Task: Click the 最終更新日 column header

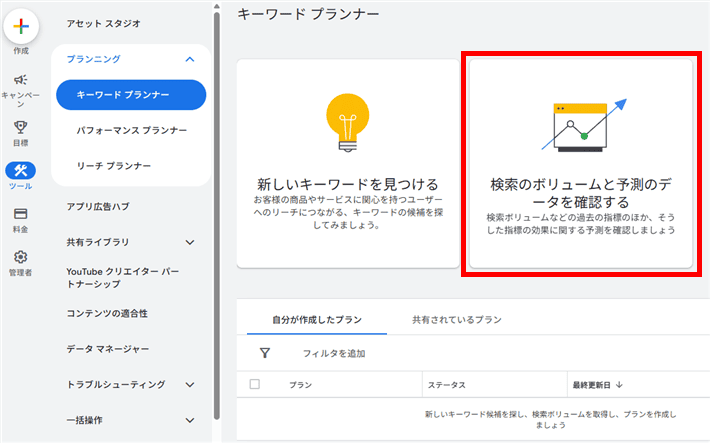Action: [x=591, y=385]
